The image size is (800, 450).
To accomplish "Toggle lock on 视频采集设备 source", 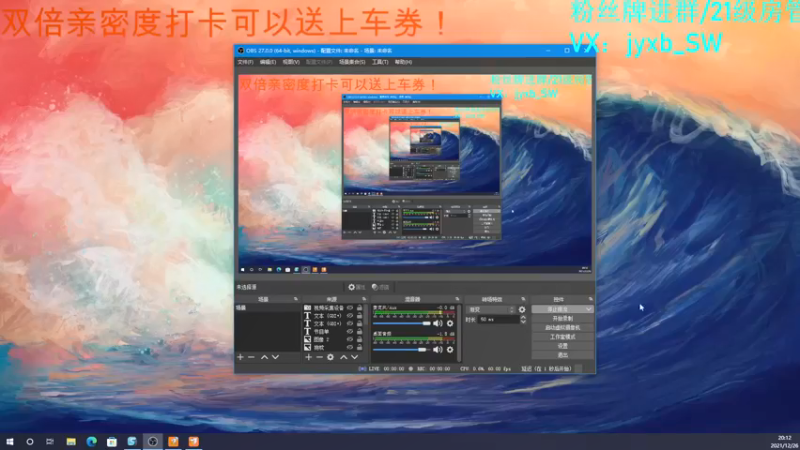I will tap(360, 308).
